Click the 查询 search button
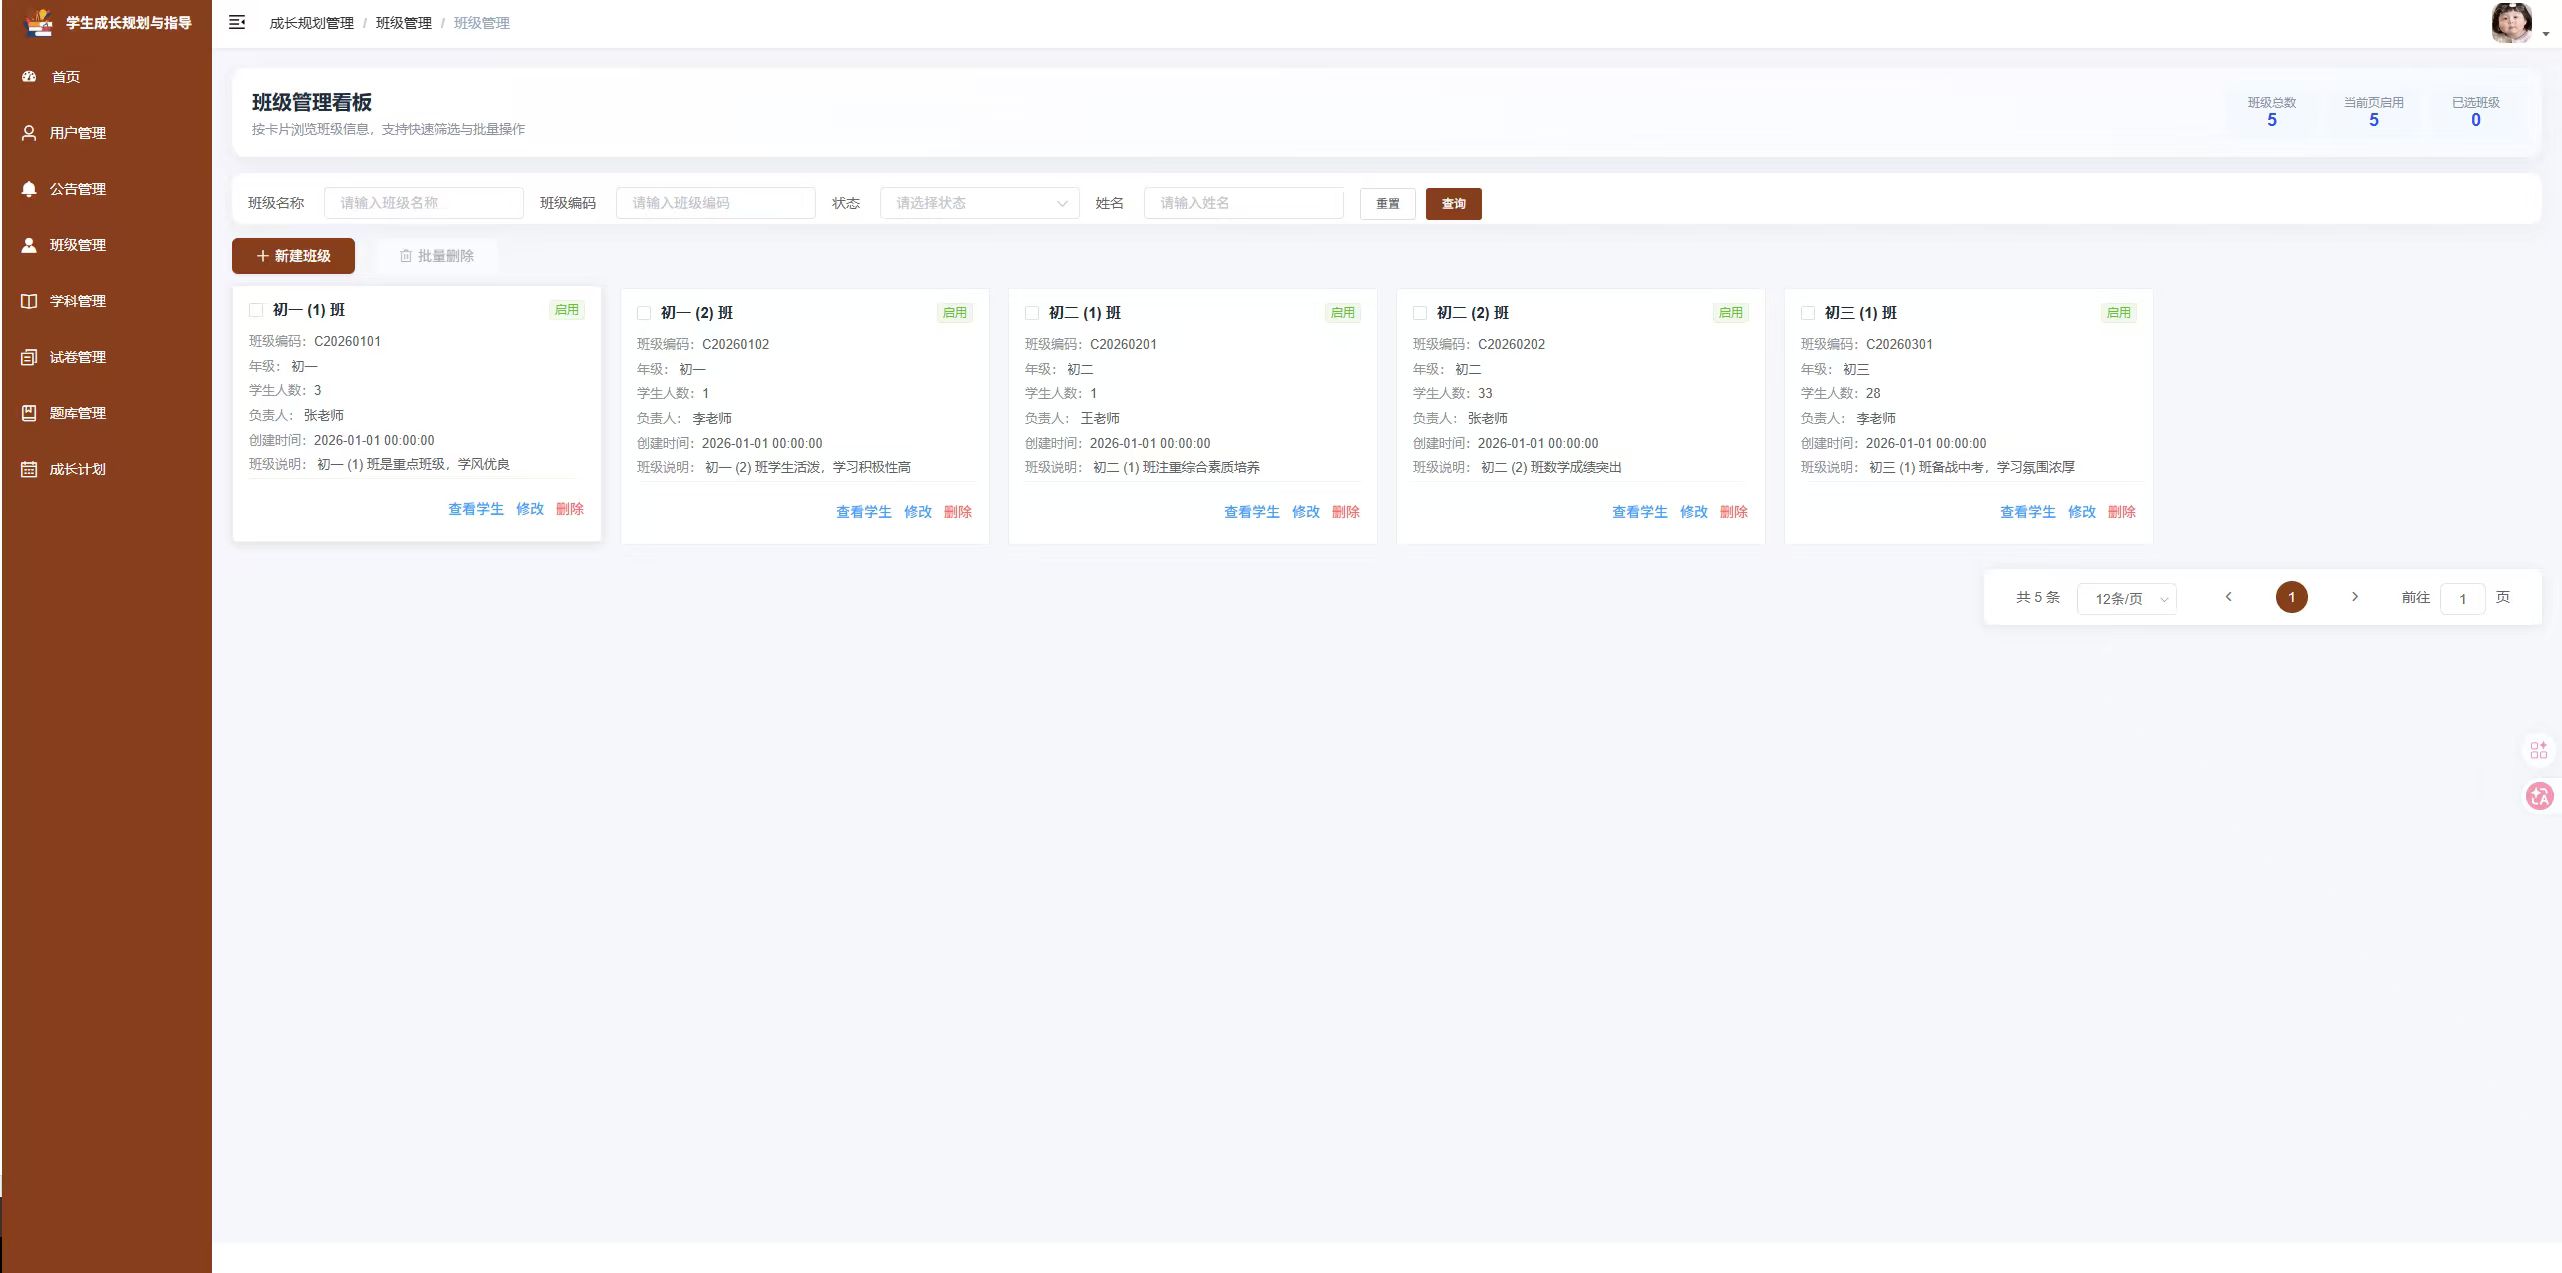The height and width of the screenshot is (1273, 2562). click(x=1453, y=203)
